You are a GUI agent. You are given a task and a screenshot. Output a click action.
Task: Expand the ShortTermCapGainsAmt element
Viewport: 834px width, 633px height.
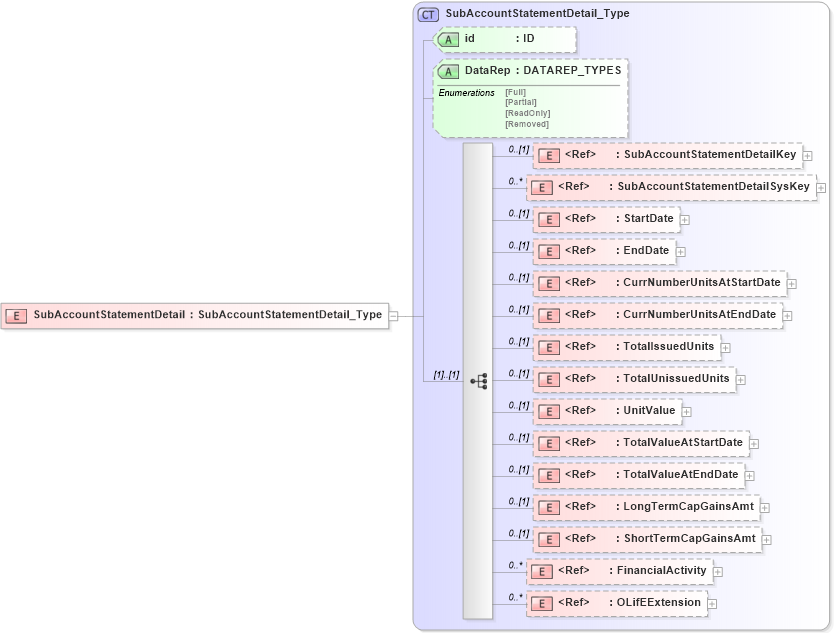coord(765,539)
